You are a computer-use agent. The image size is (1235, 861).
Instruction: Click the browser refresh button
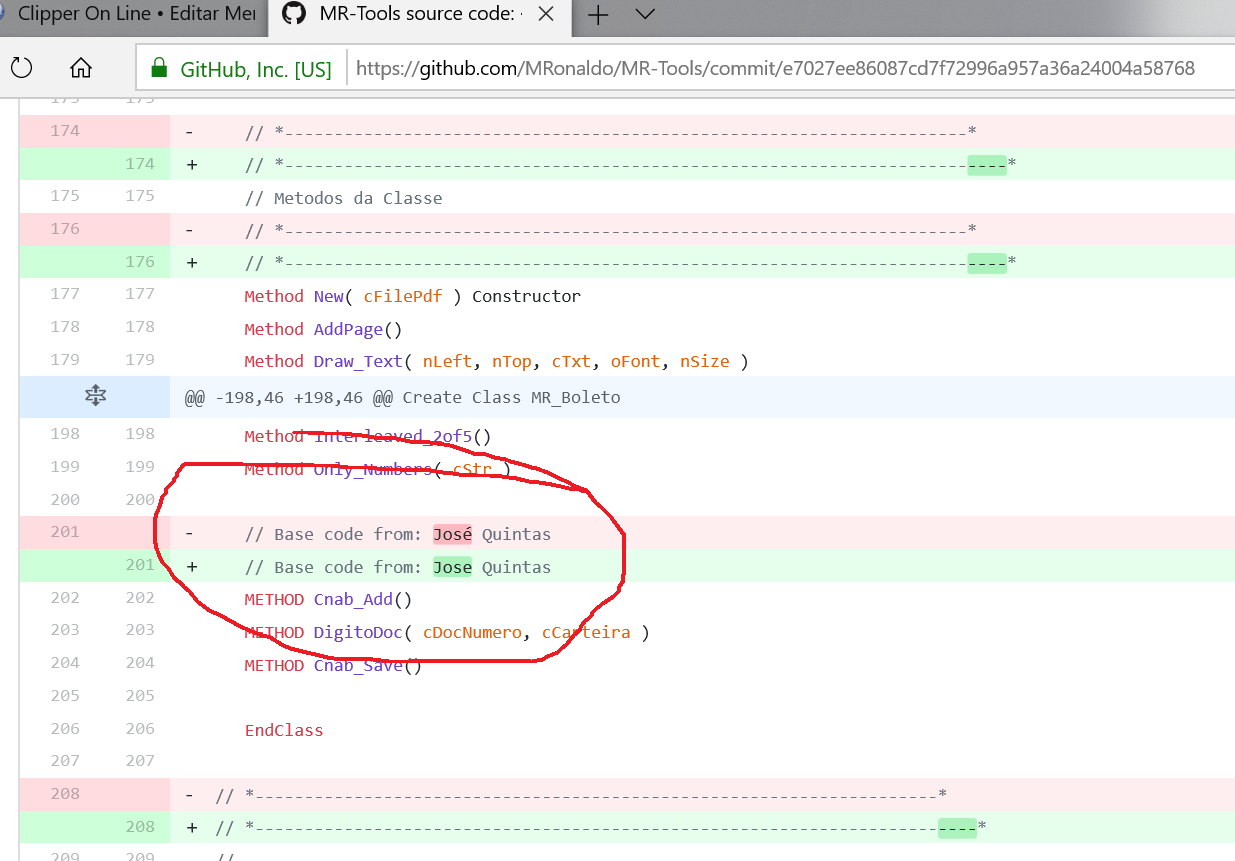(21, 68)
